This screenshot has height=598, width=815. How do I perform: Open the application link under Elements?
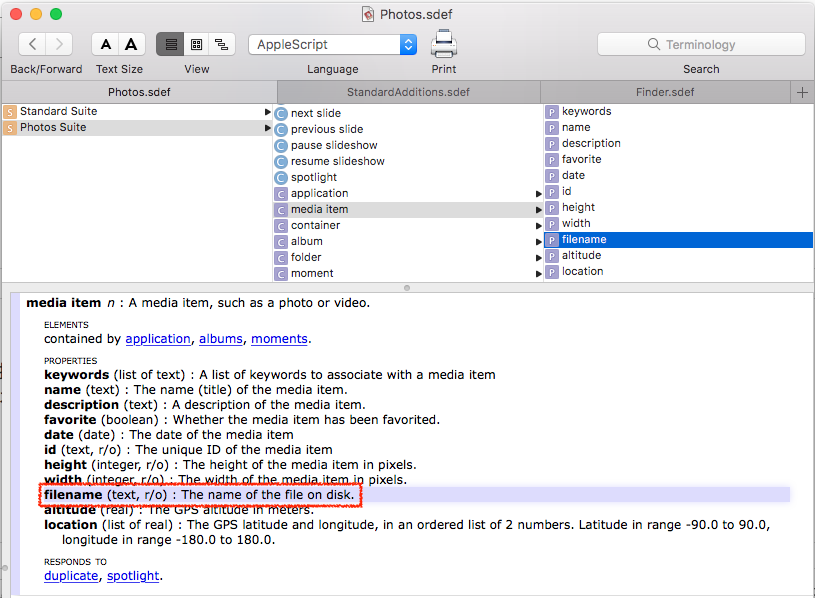(x=158, y=339)
